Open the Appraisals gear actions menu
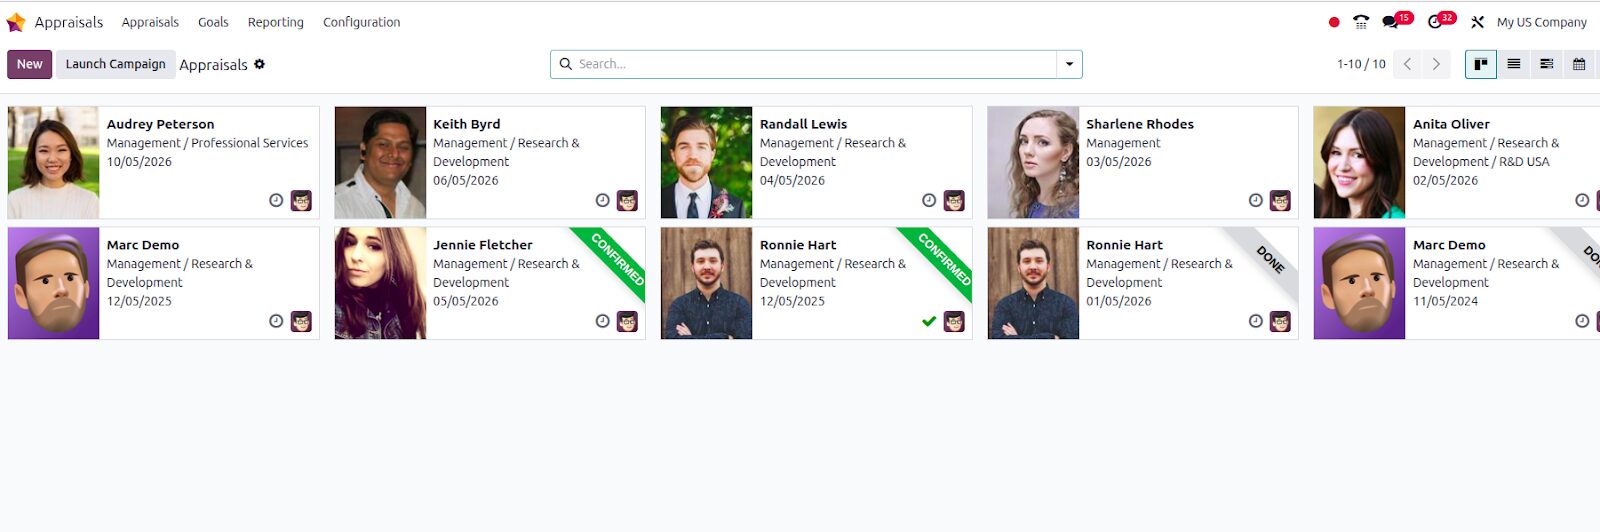The width and height of the screenshot is (1600, 532). [260, 64]
